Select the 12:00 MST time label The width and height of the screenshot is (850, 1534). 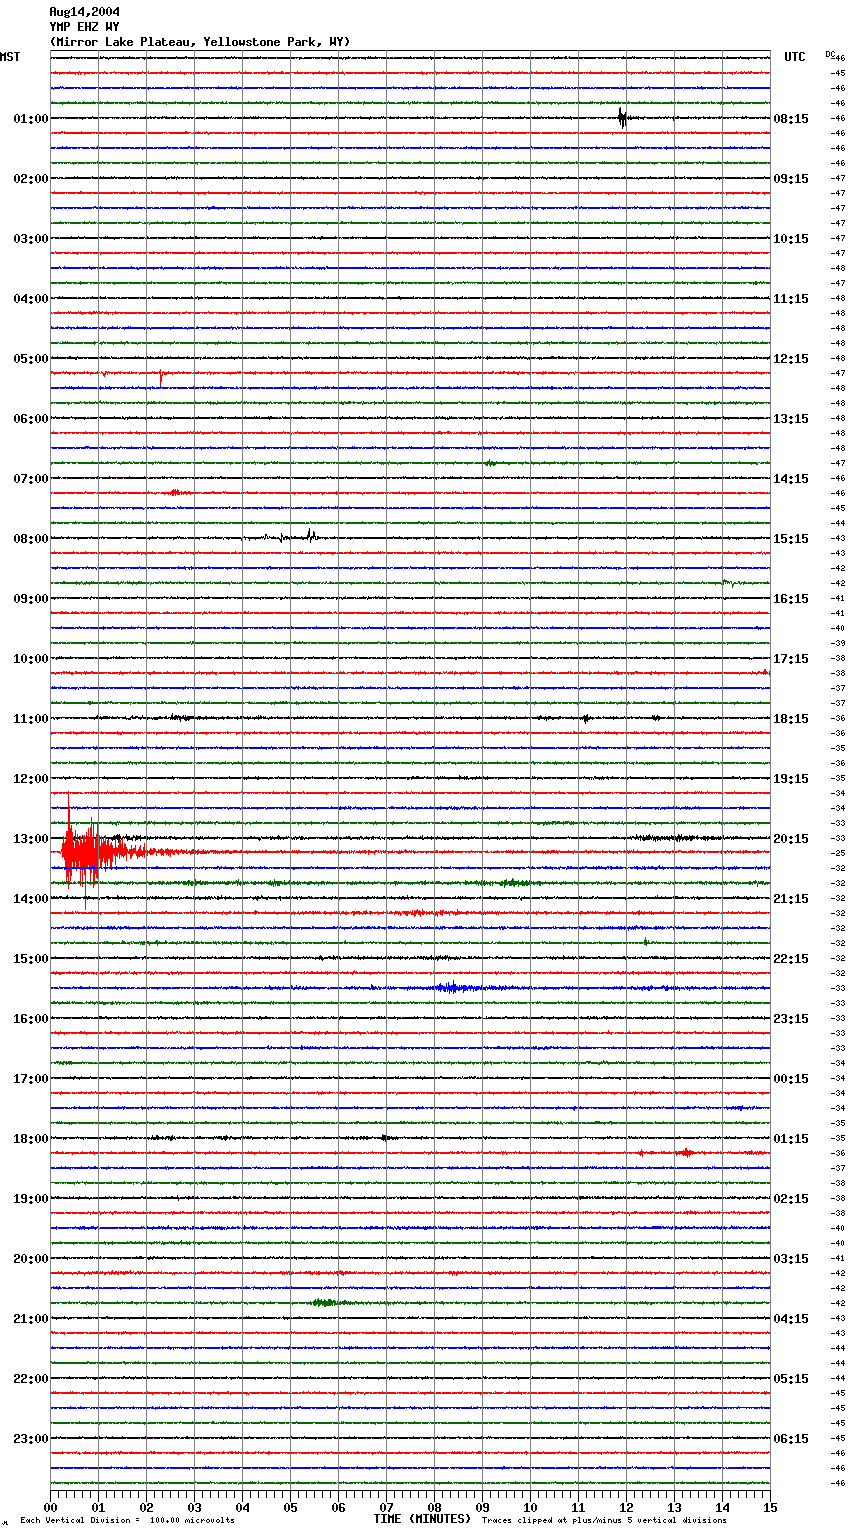coord(31,779)
